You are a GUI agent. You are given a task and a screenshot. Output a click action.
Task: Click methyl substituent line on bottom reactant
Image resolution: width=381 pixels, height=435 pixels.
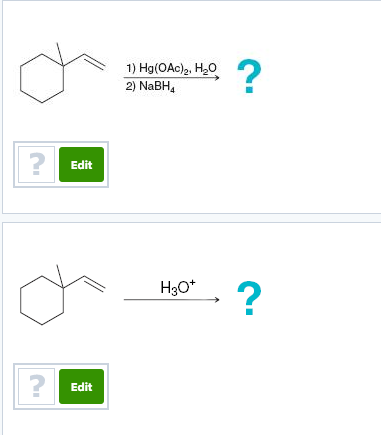coord(60,276)
